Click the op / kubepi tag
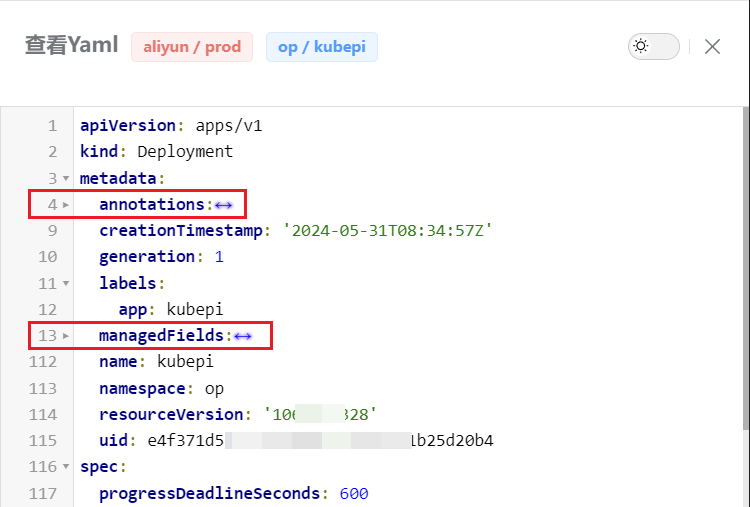750x507 pixels. pos(321,47)
